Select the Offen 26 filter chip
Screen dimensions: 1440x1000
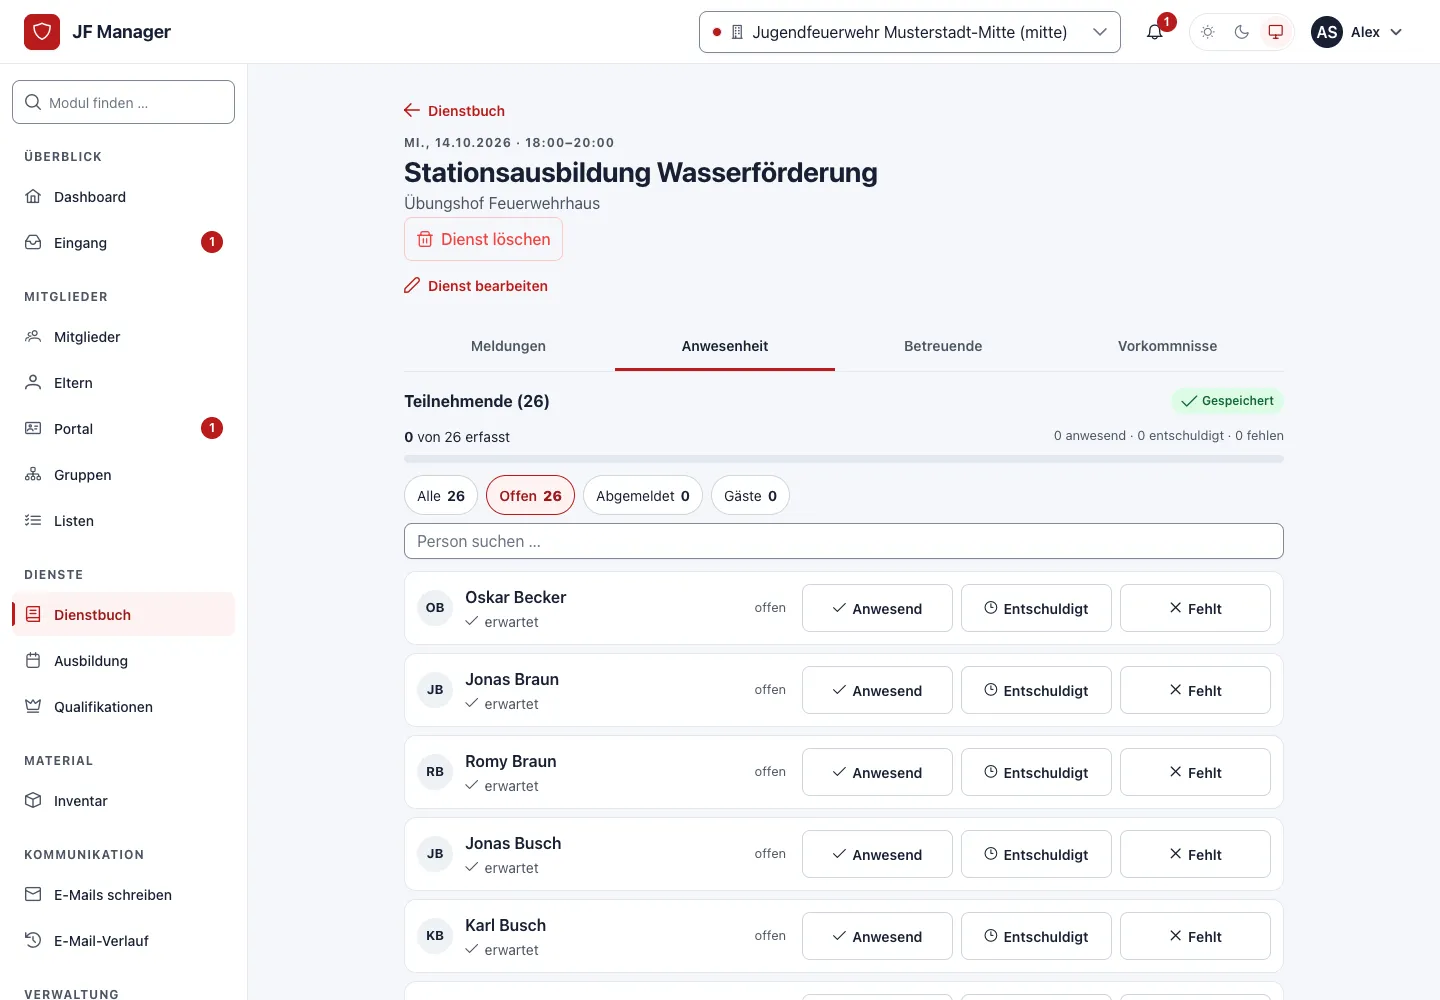coord(530,496)
